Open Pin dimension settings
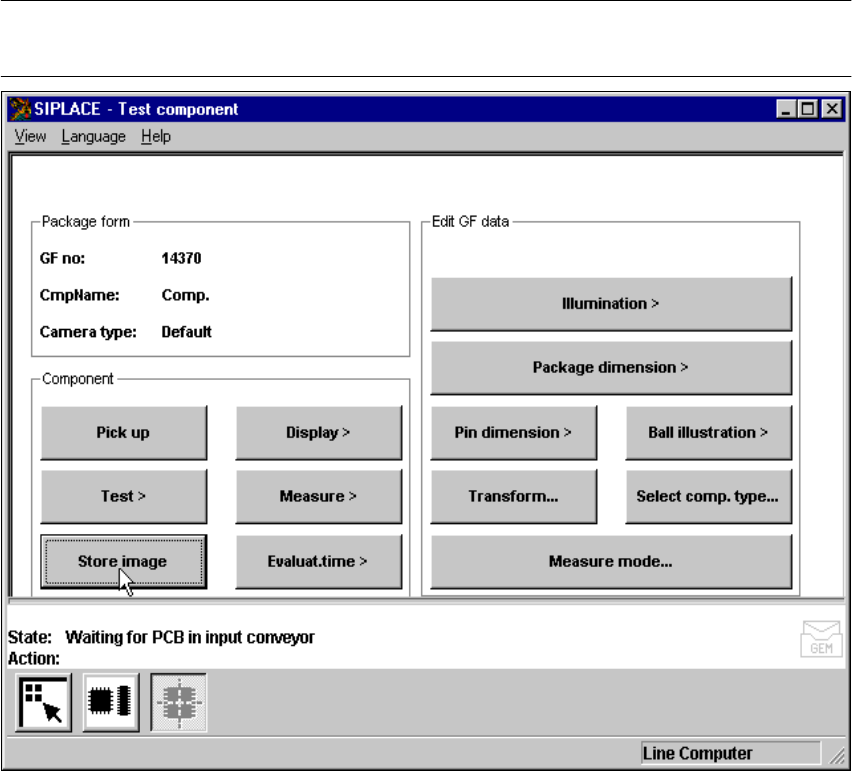 [513, 433]
